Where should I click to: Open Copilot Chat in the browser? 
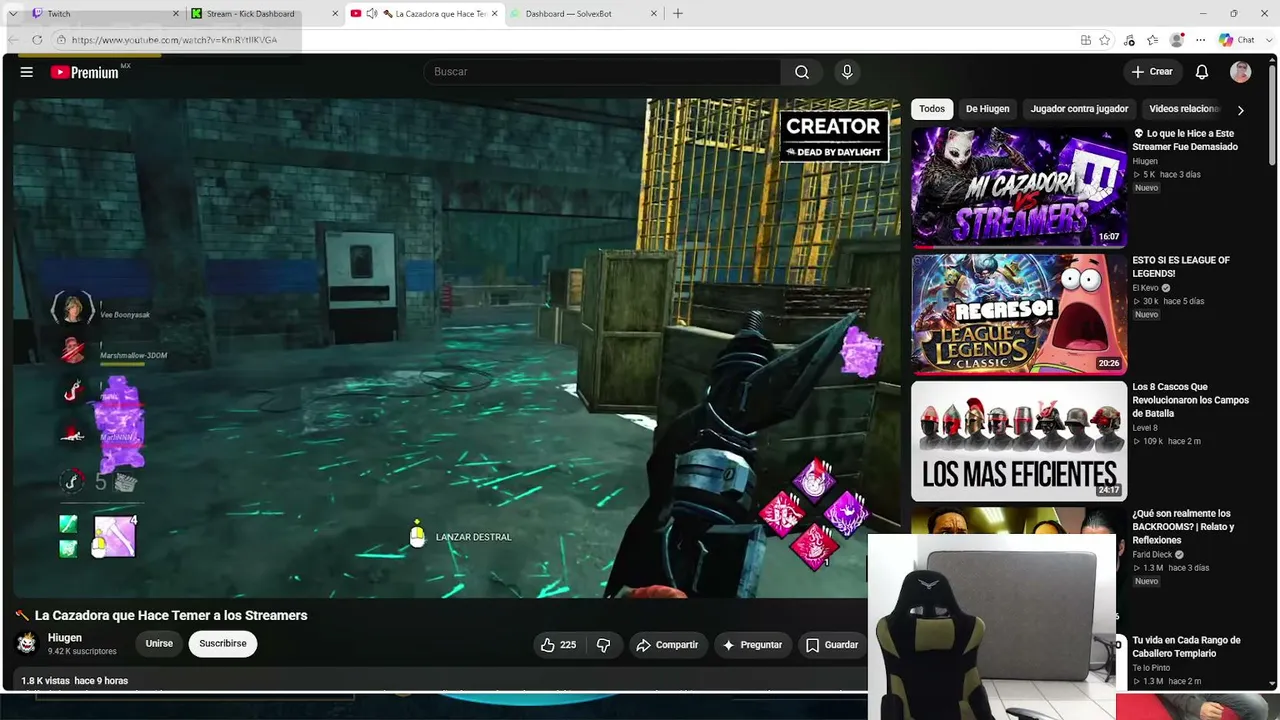1236,40
